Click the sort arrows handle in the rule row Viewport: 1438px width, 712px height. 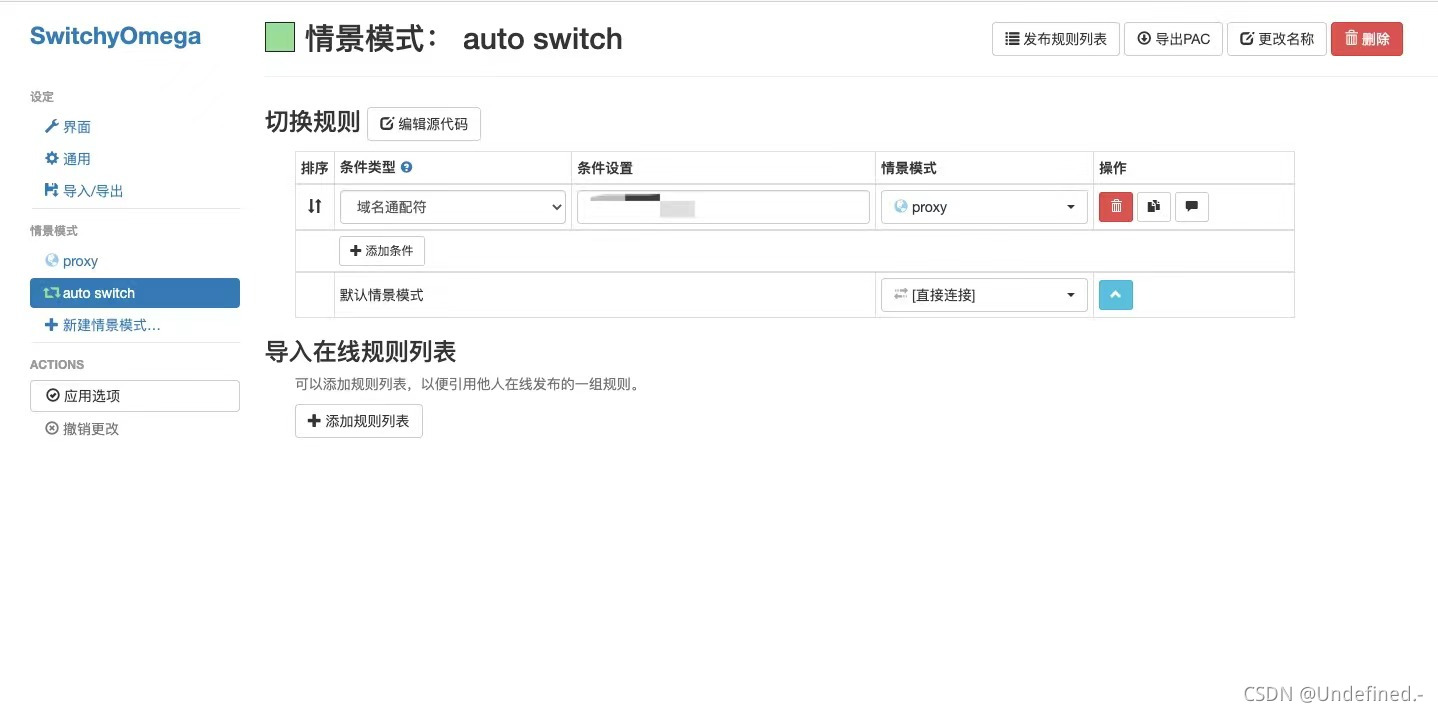click(315, 206)
